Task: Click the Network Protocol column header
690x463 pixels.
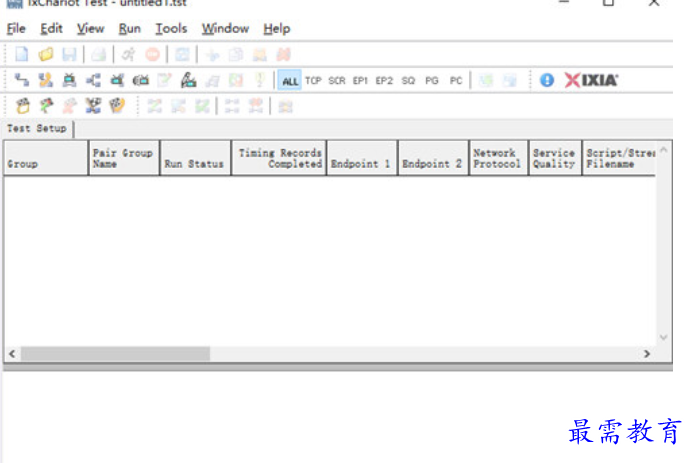Action: click(499, 158)
